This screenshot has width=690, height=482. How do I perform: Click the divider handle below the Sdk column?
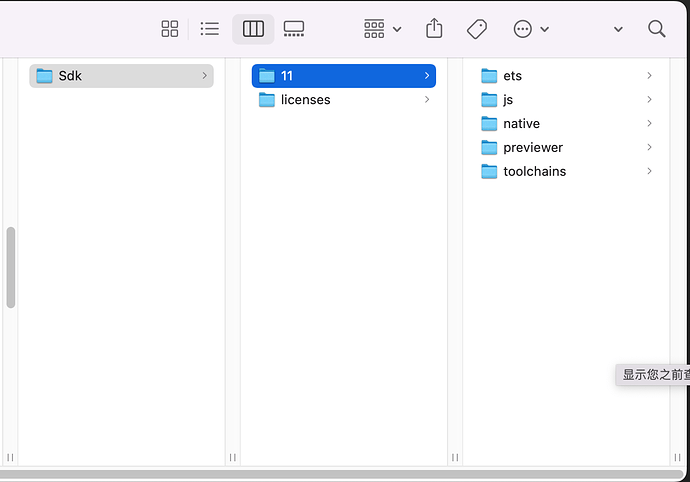click(x=233, y=457)
